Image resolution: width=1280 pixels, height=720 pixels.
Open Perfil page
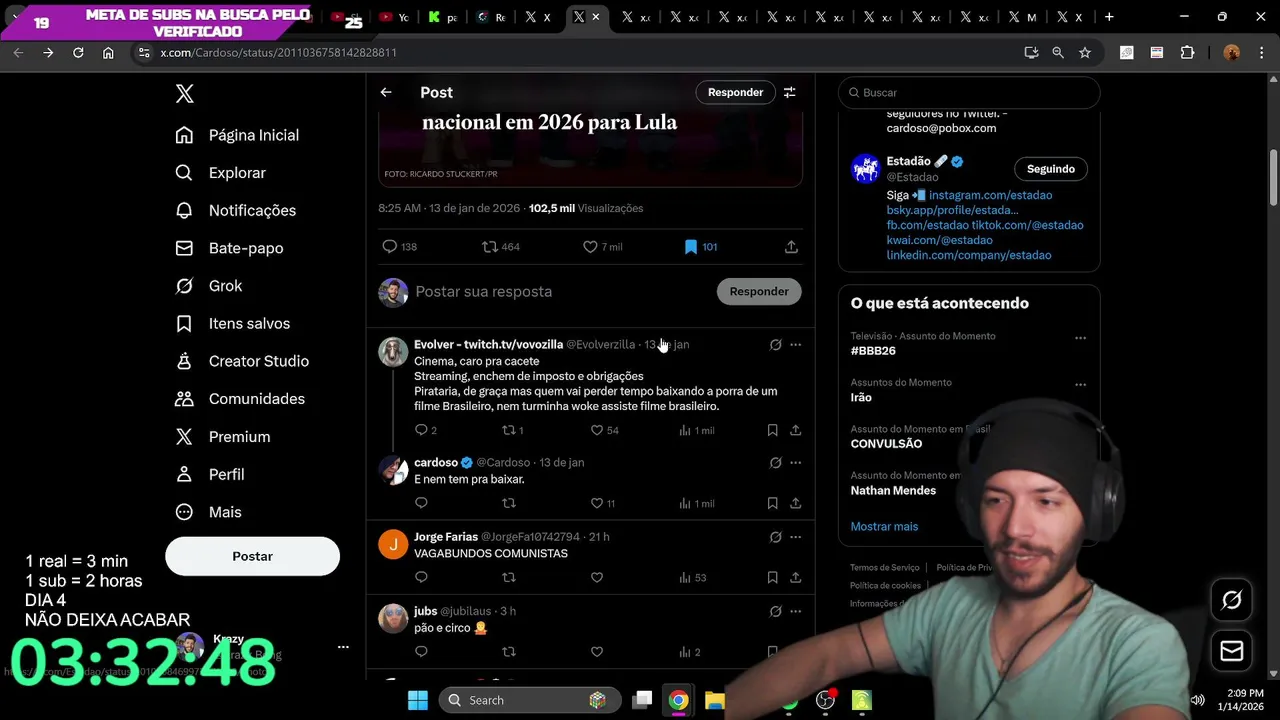pos(210,474)
